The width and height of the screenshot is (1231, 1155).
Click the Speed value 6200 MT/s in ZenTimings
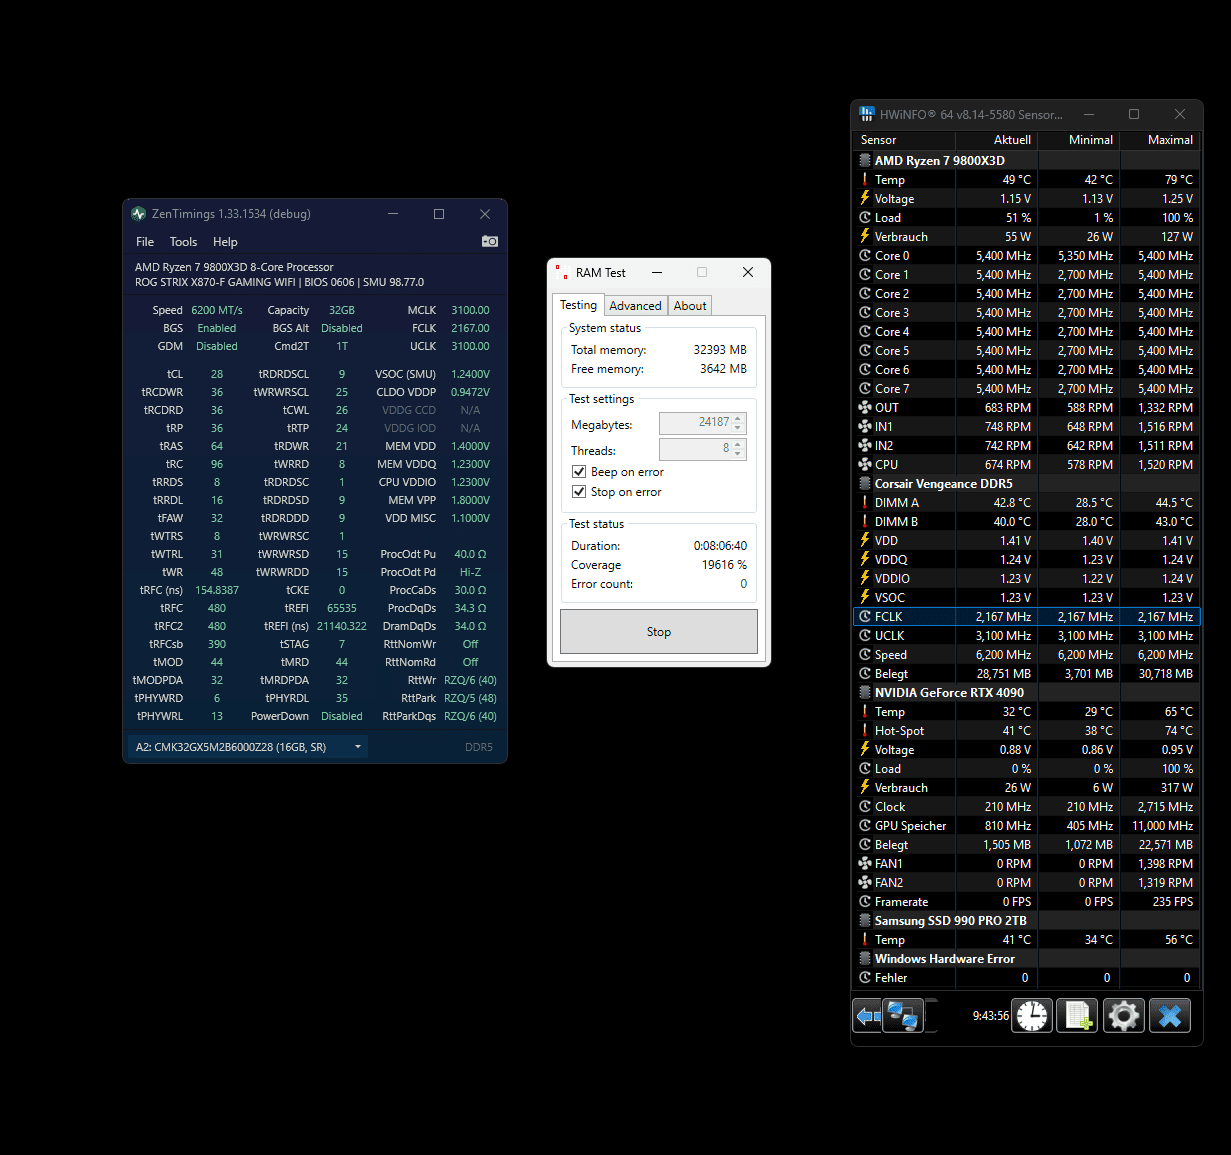click(217, 310)
